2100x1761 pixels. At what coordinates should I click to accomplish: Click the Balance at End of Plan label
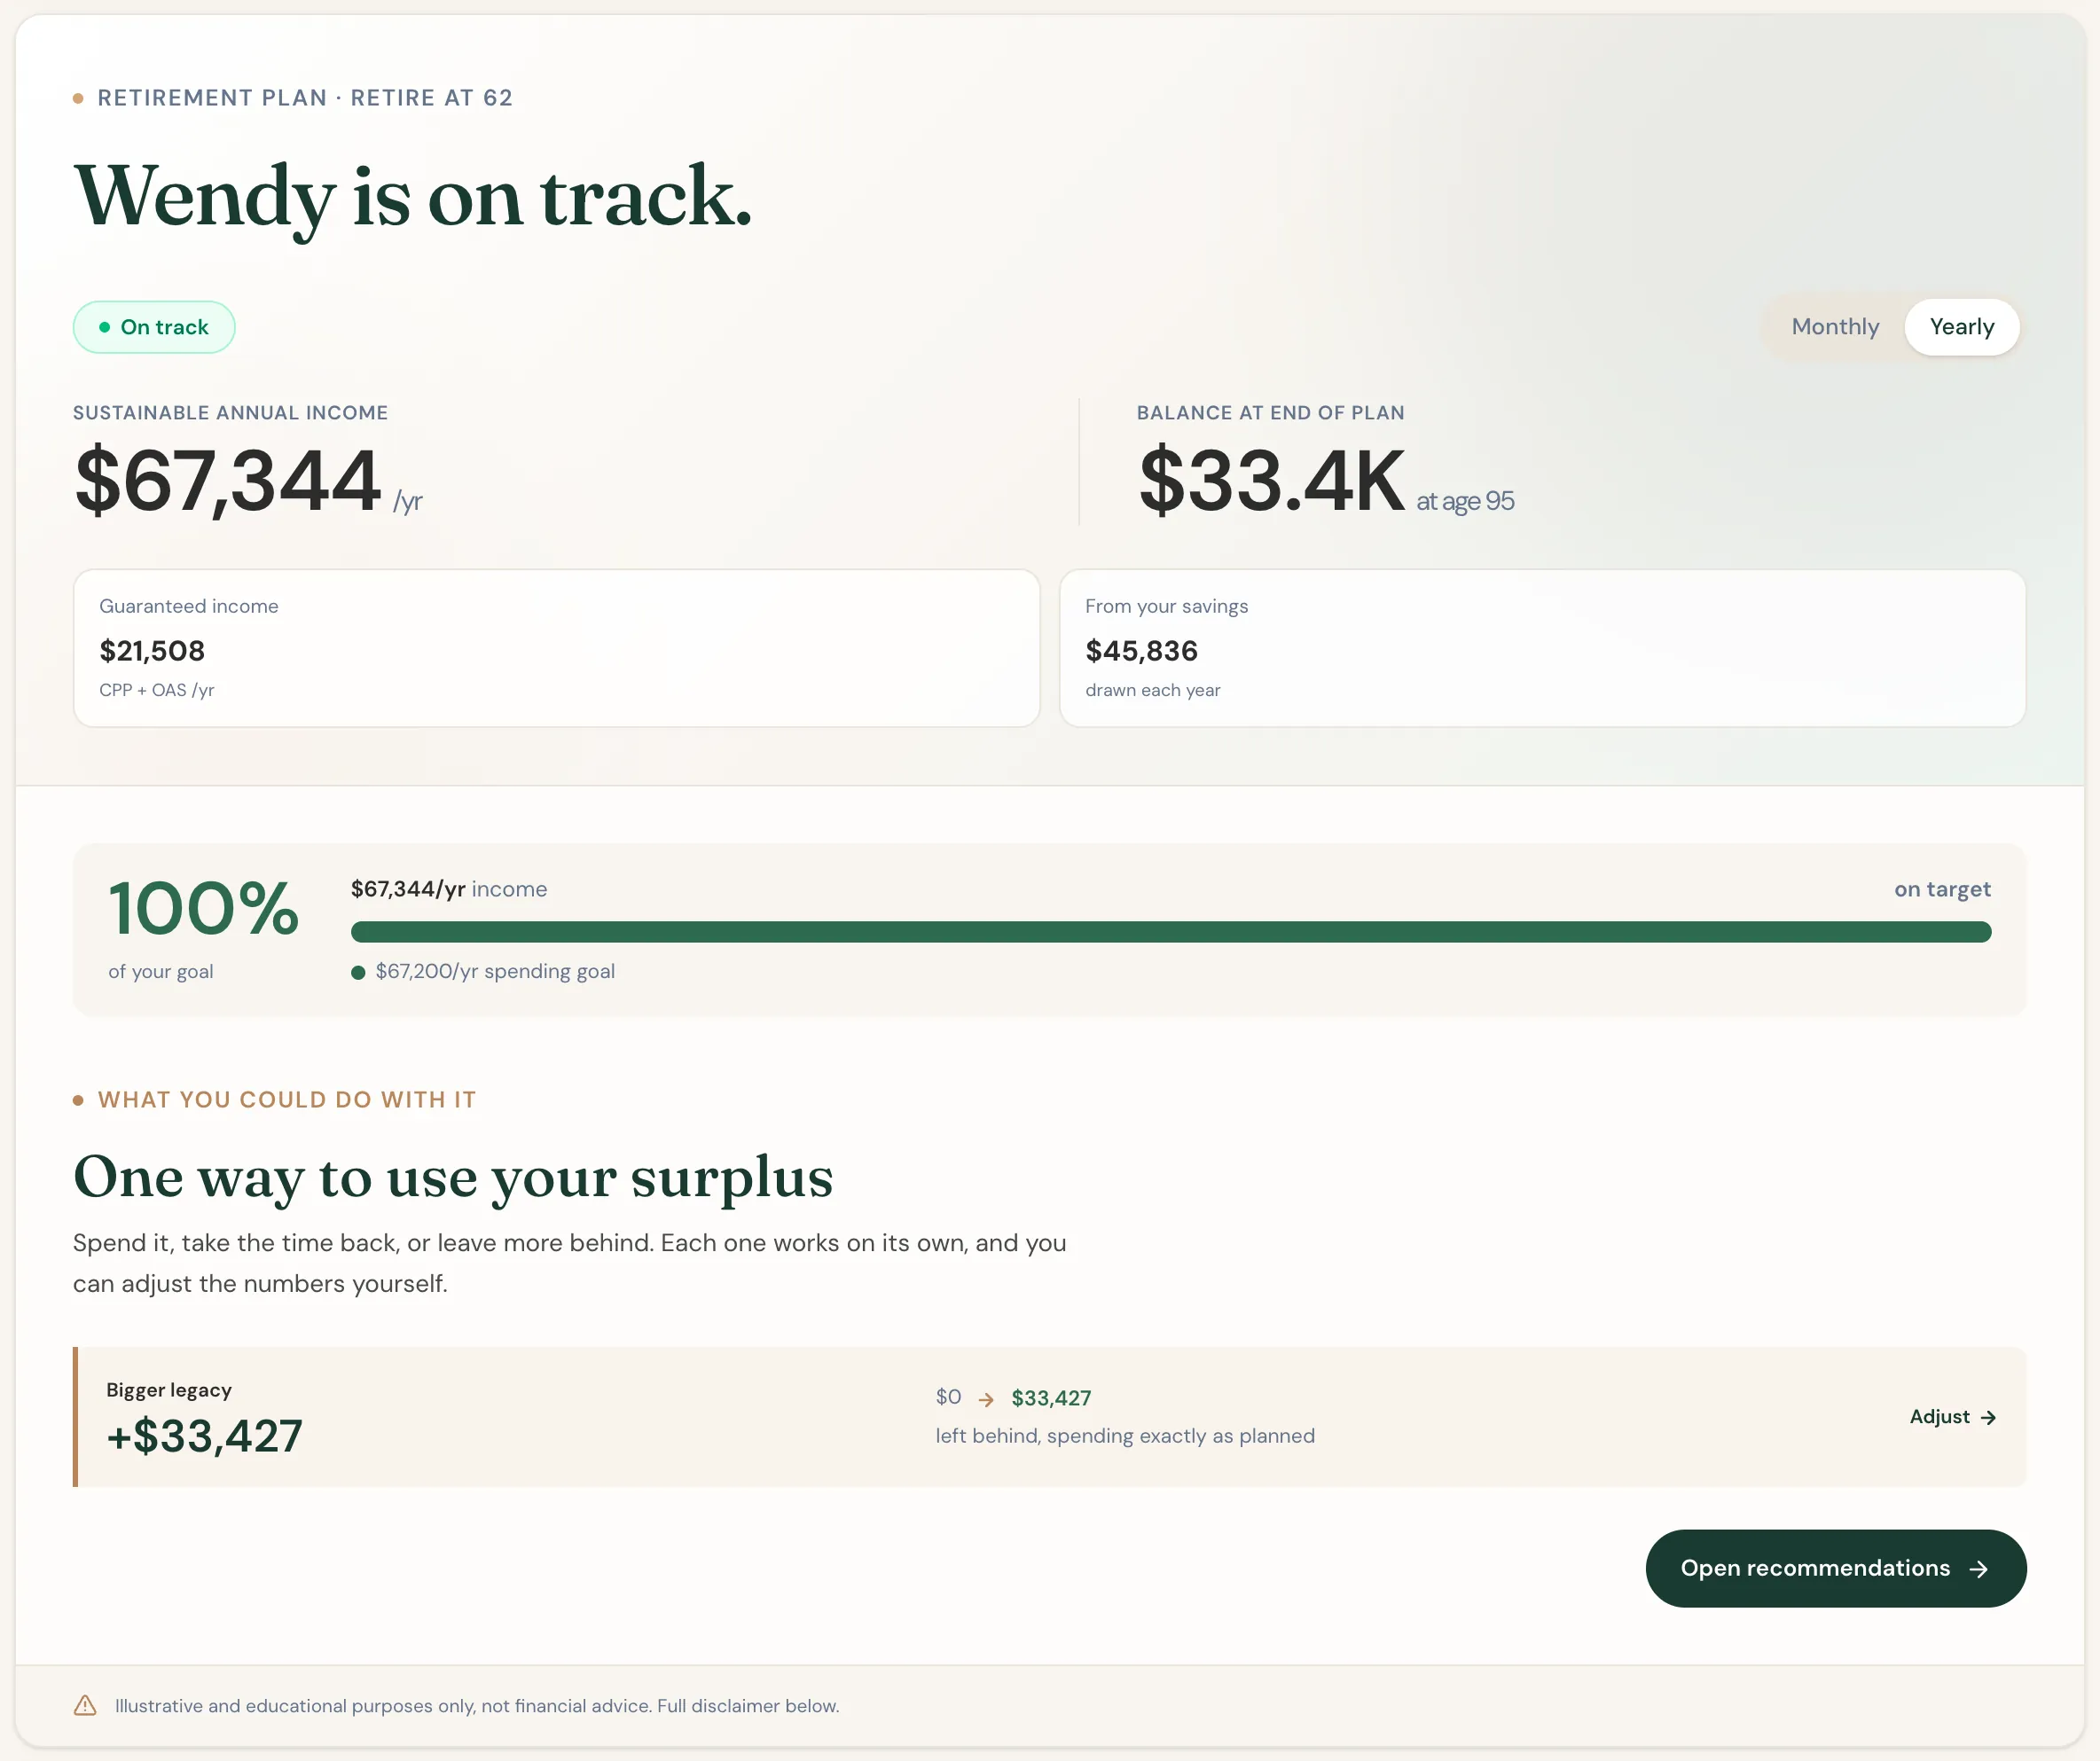pos(1270,413)
